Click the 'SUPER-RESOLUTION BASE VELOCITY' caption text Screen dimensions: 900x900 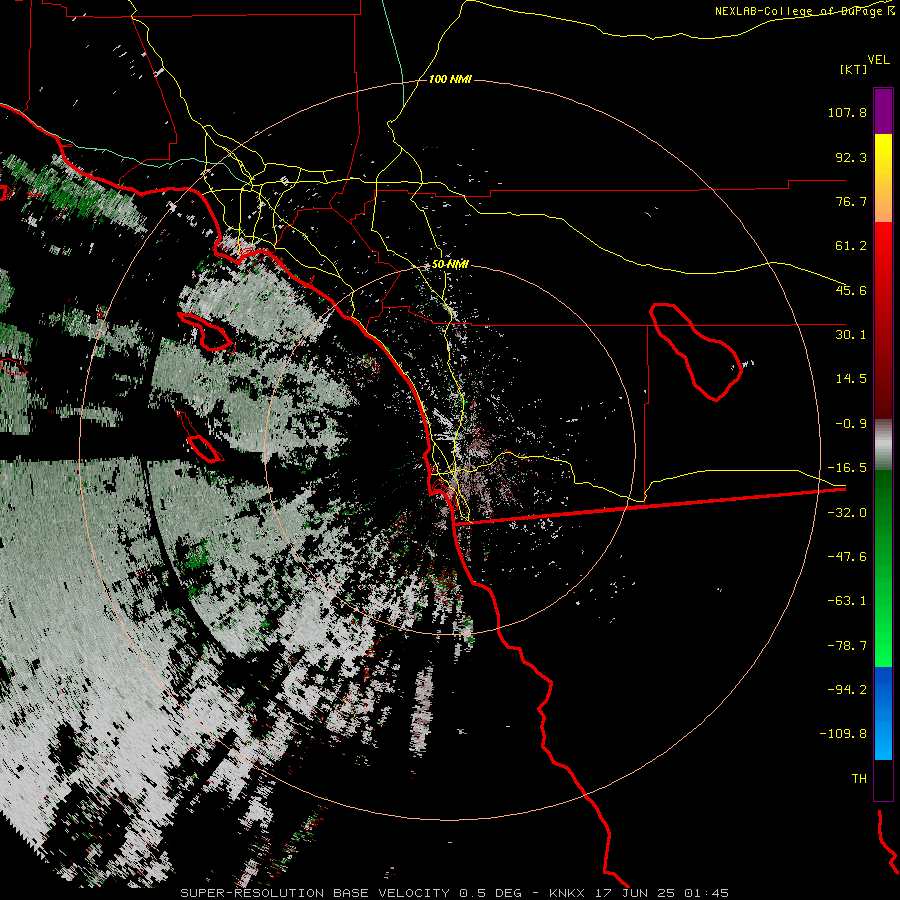[315, 893]
